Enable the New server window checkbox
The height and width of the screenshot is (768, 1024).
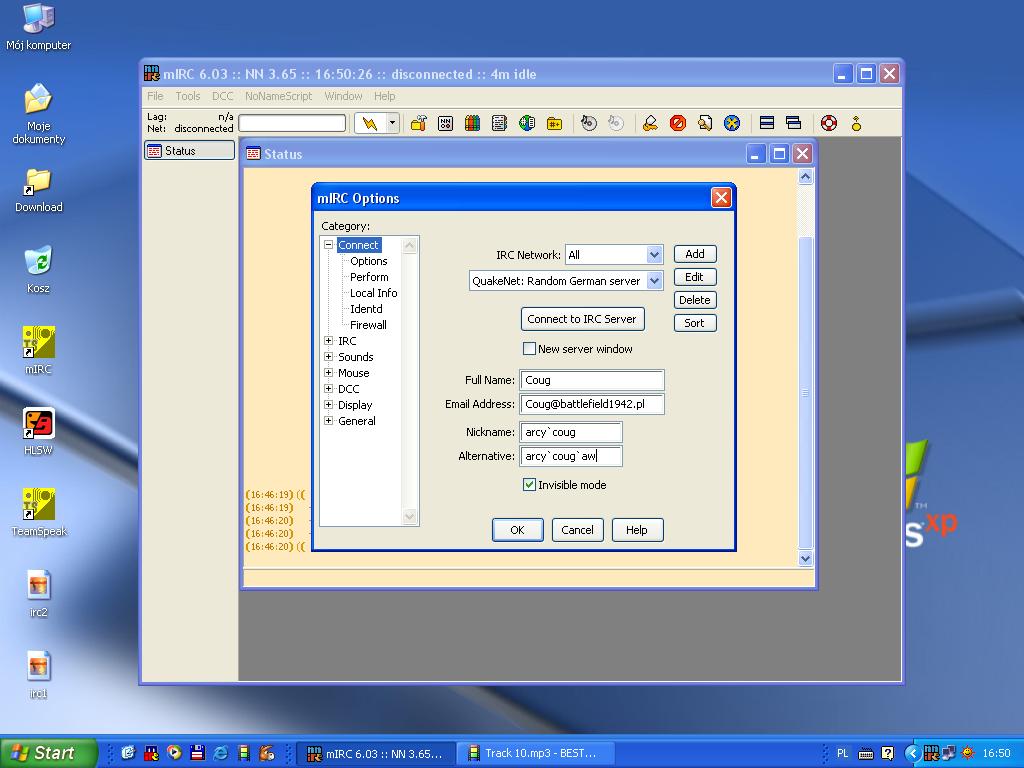[530, 349]
